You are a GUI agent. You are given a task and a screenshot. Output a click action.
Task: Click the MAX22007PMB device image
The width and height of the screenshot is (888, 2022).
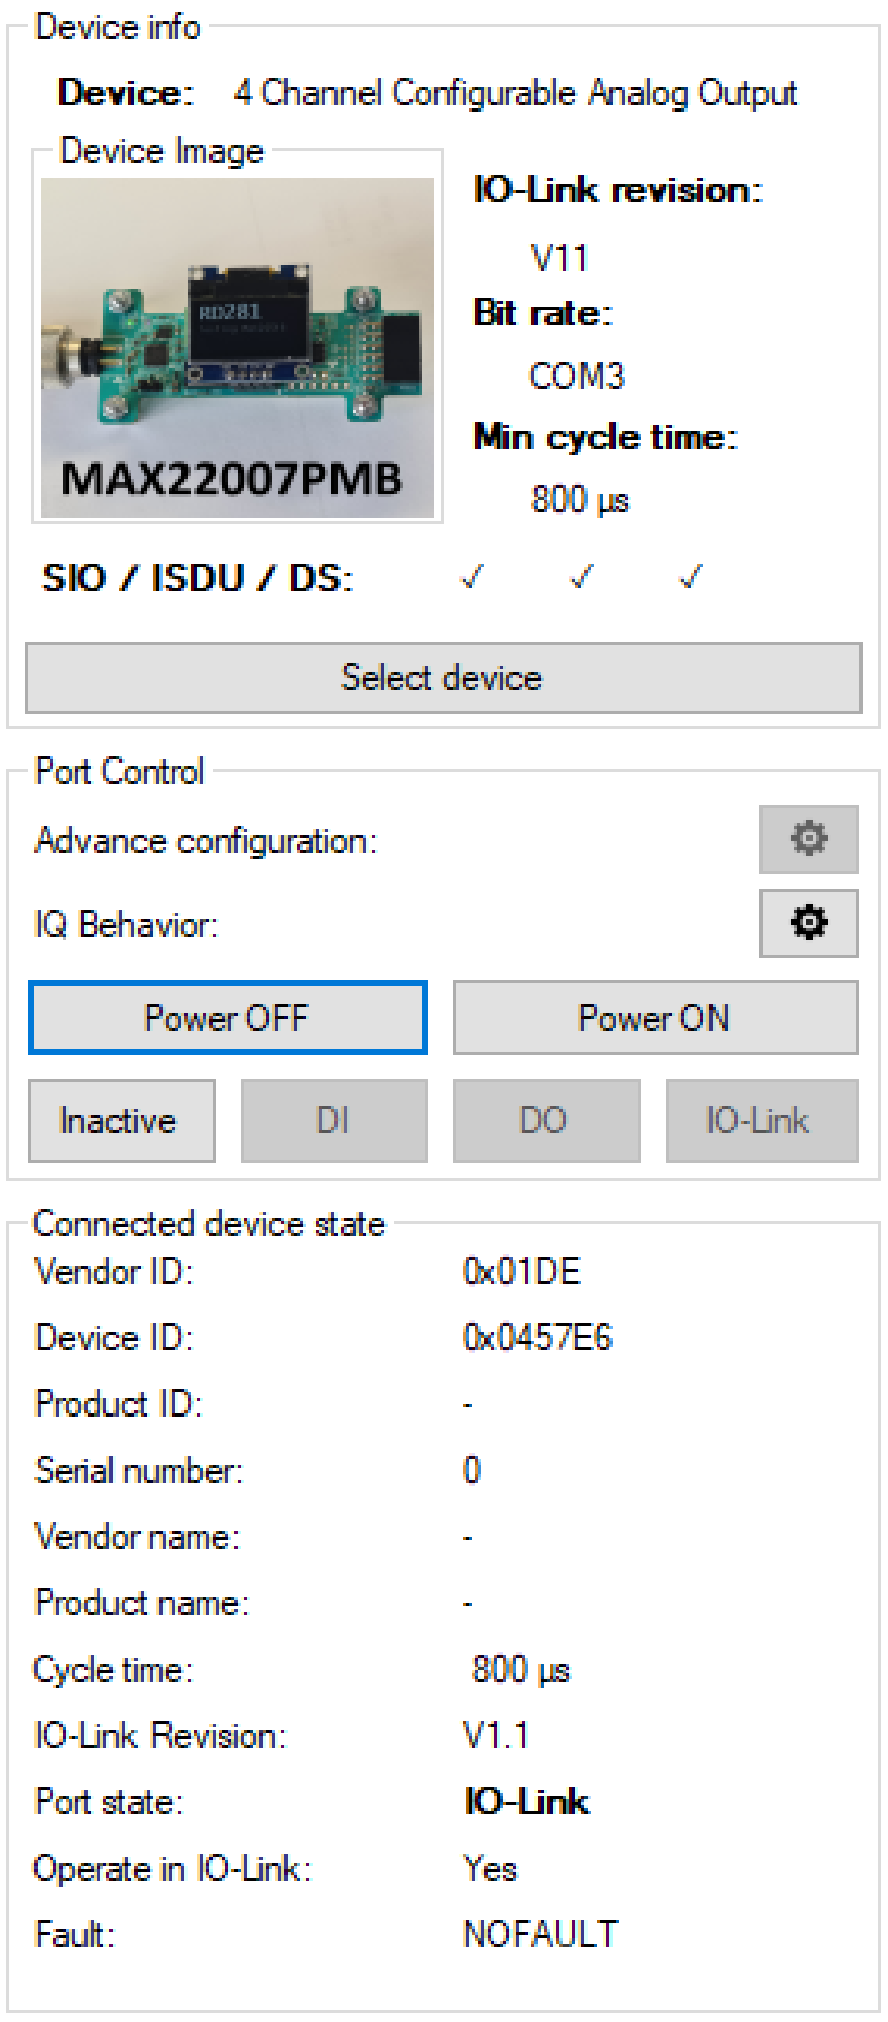point(238,348)
